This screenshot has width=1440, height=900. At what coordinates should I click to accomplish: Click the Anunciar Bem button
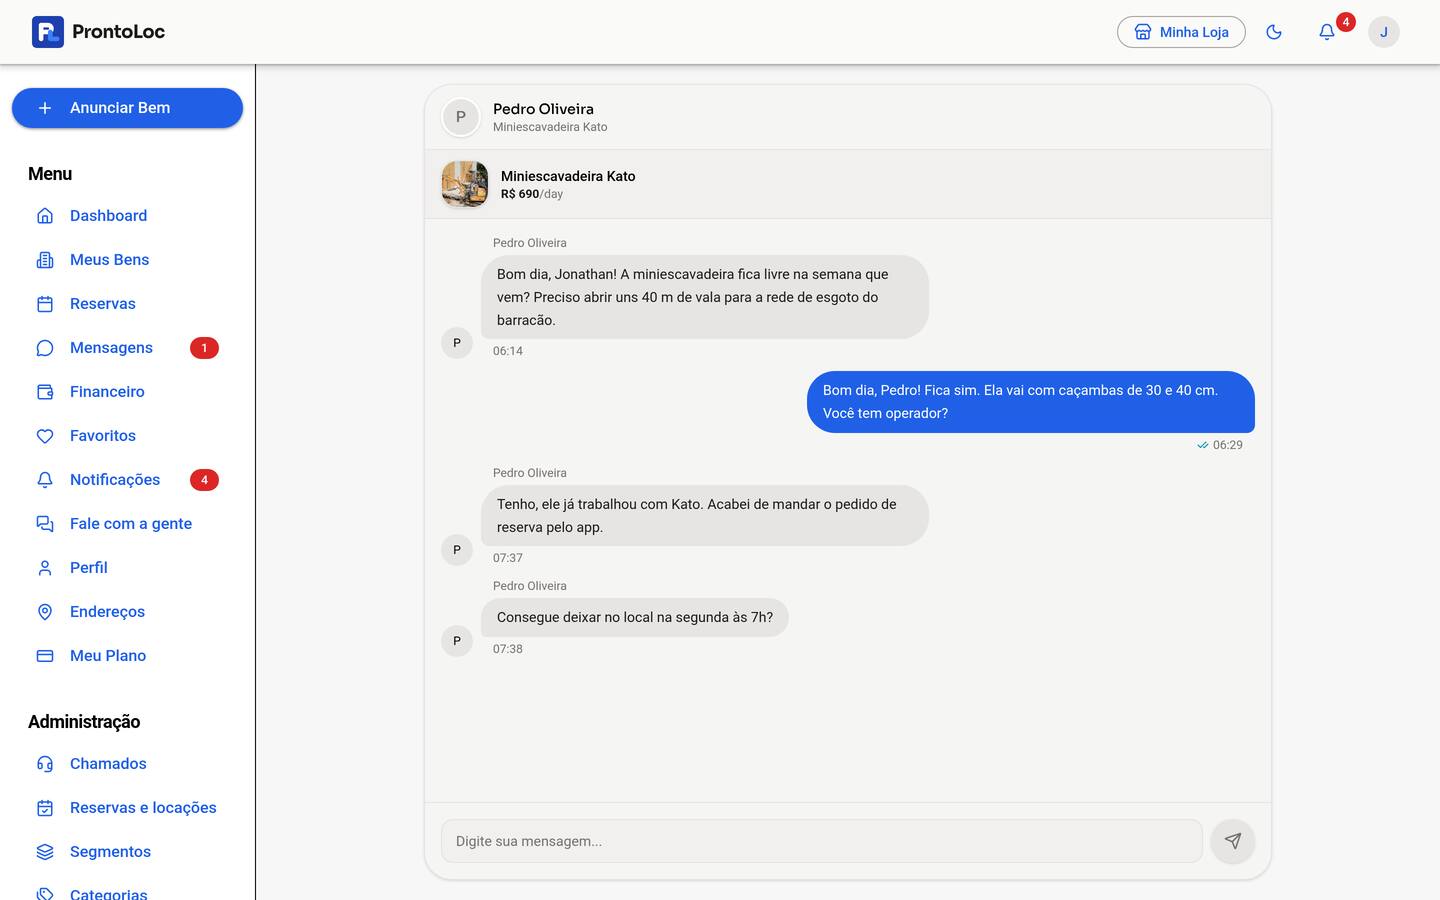coord(127,108)
